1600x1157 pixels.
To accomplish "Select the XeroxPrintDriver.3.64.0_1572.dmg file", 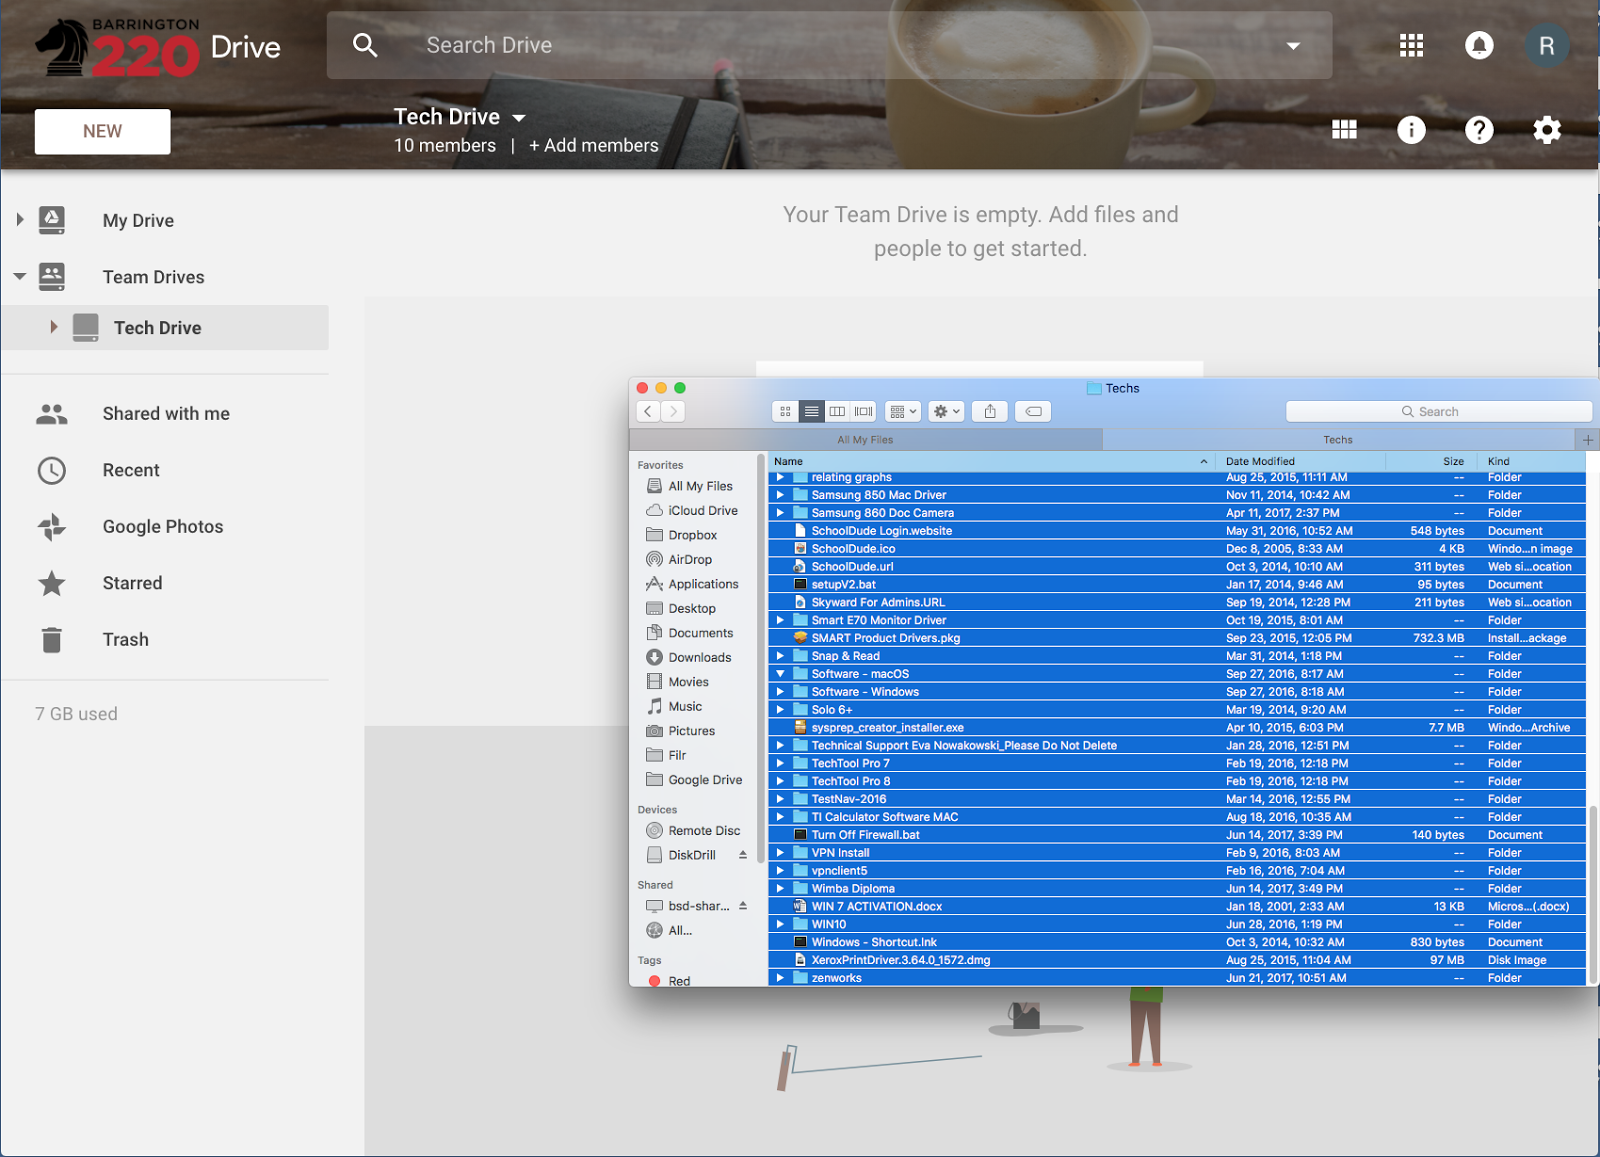I will 1177,960.
